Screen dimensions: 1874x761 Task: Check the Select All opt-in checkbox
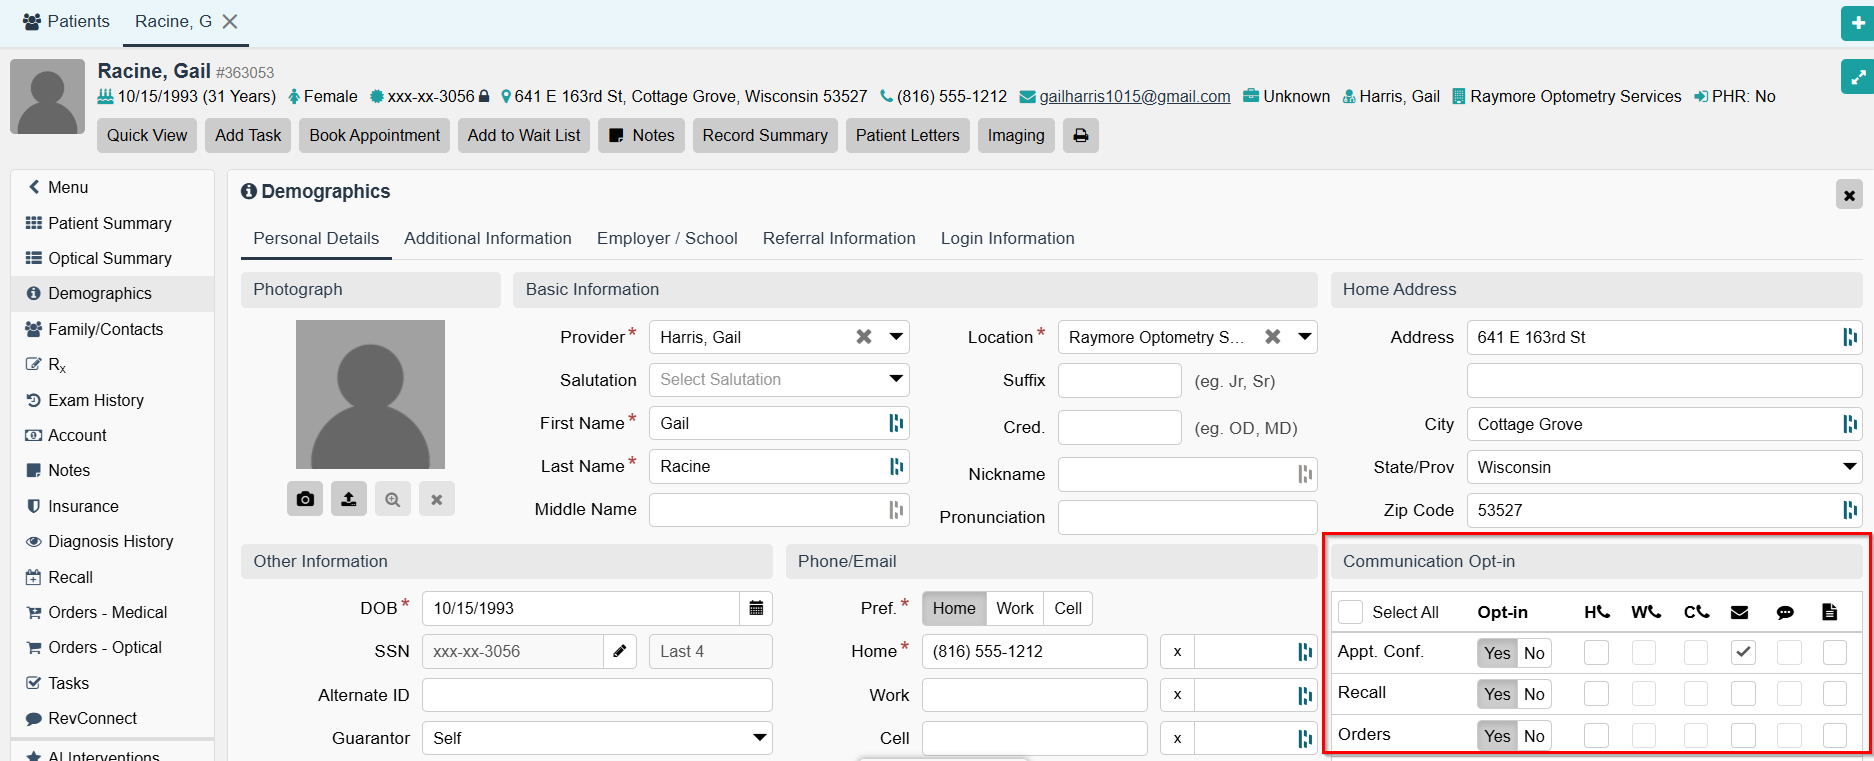point(1350,612)
